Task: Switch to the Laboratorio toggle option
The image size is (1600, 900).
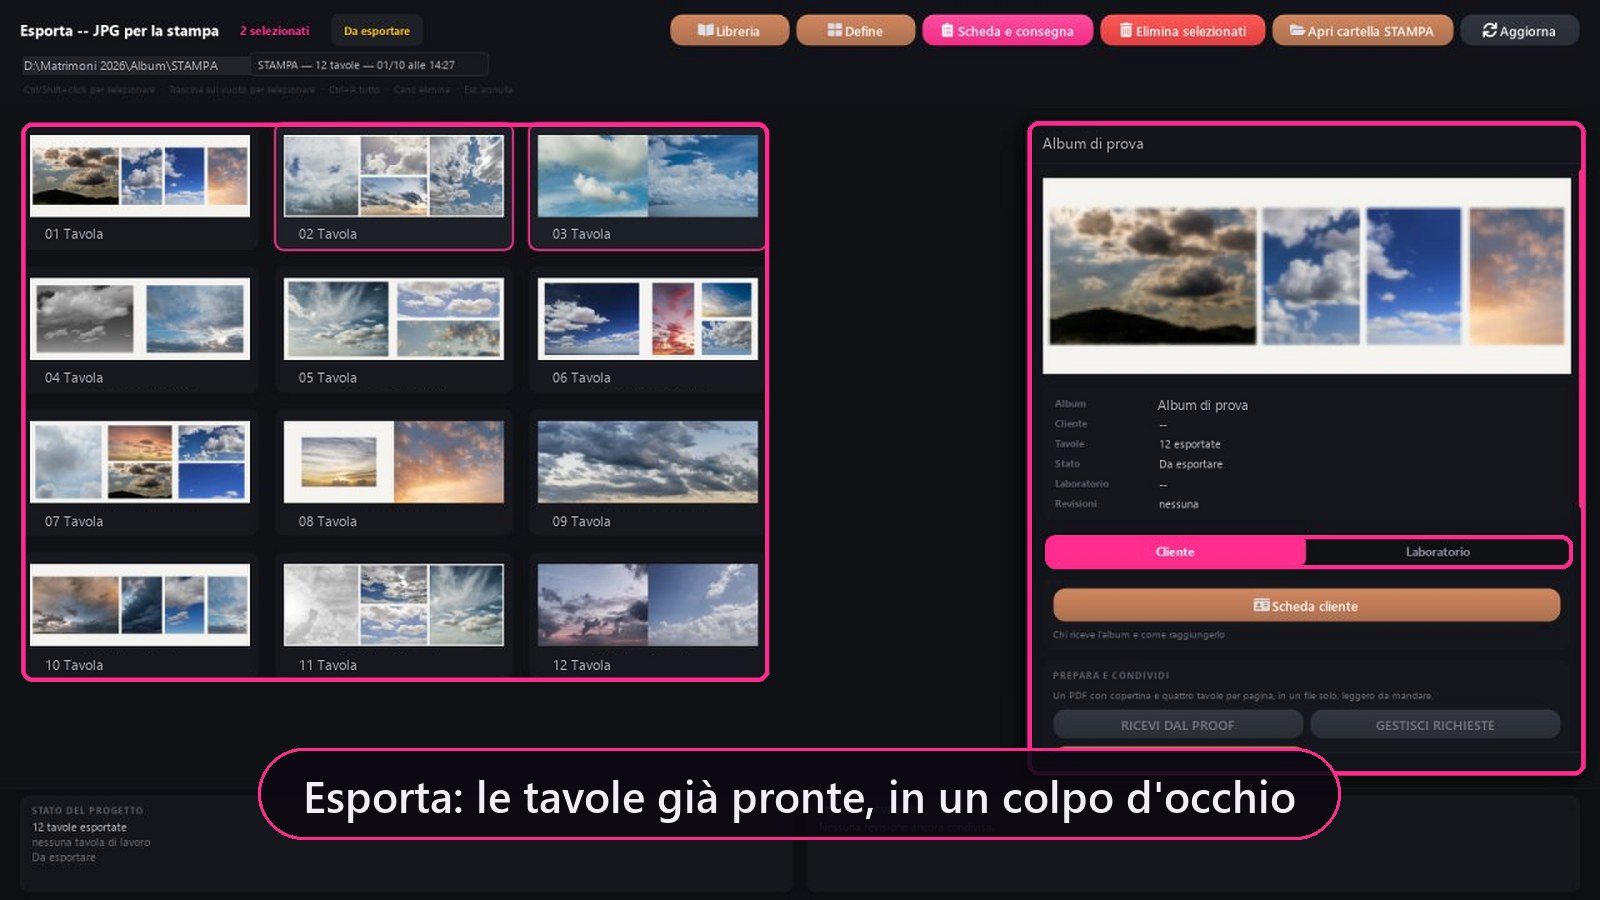Action: [1437, 552]
